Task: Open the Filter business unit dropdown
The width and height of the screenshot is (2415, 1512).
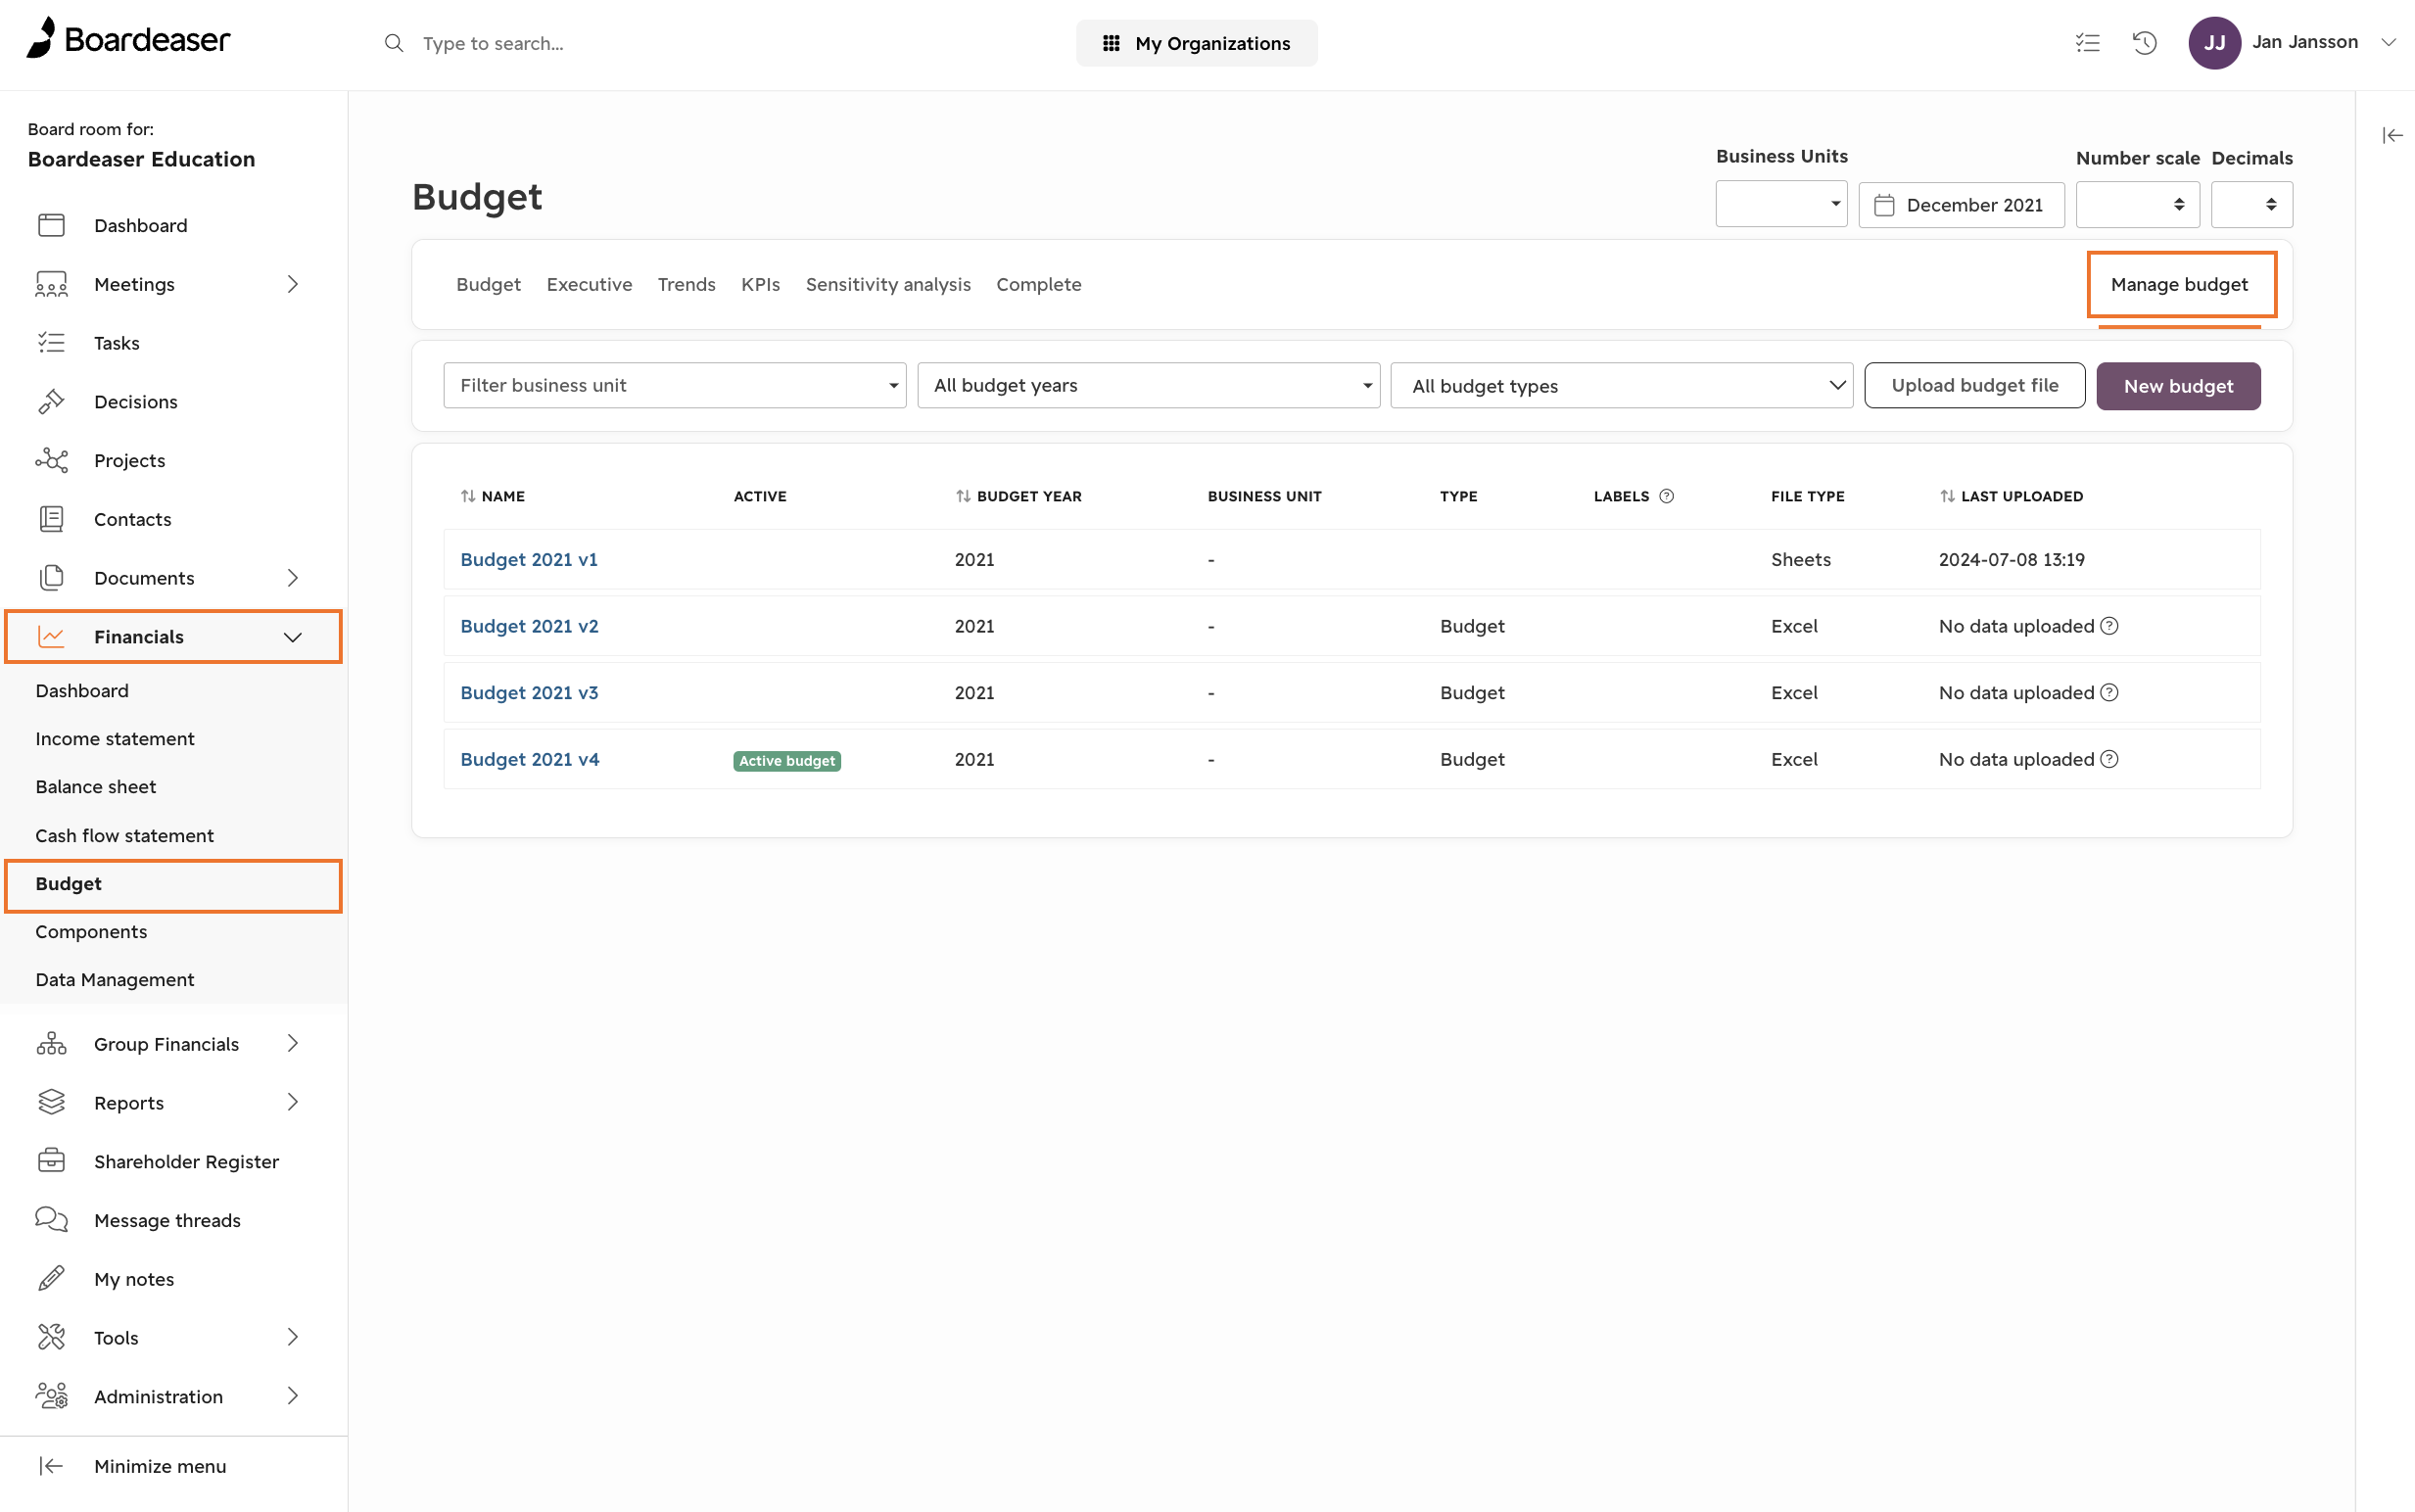Action: [674, 385]
